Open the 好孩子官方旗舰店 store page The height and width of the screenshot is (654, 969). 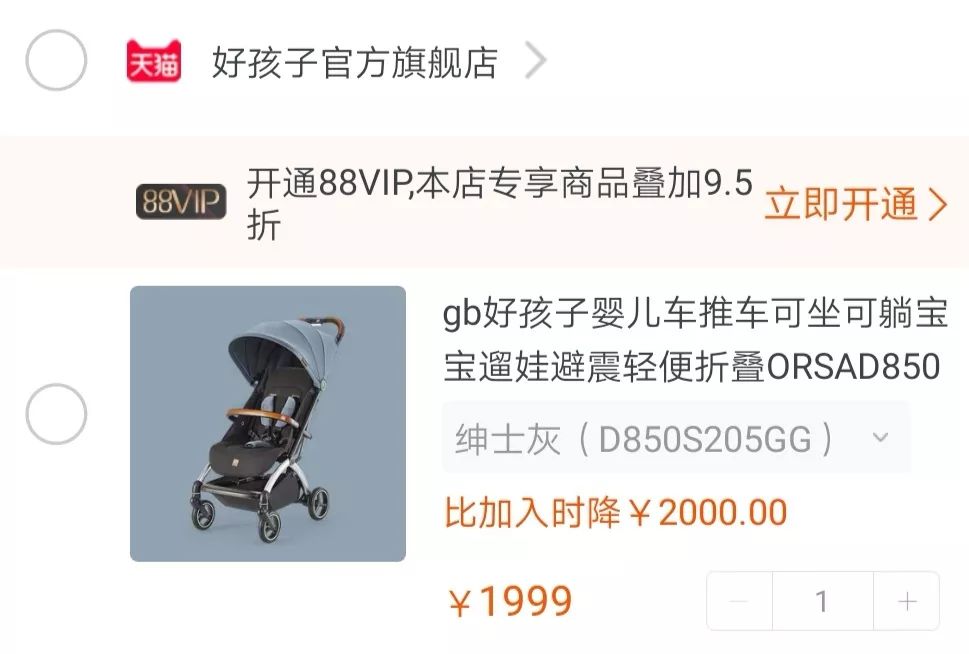coord(355,62)
